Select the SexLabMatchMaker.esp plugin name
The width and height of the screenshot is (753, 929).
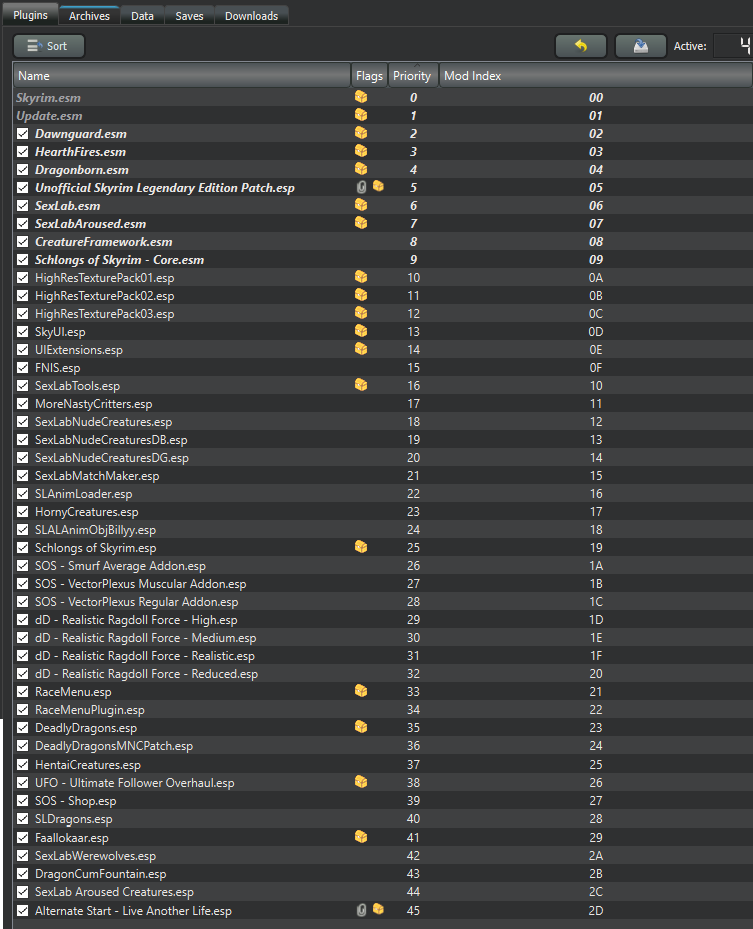(x=97, y=476)
